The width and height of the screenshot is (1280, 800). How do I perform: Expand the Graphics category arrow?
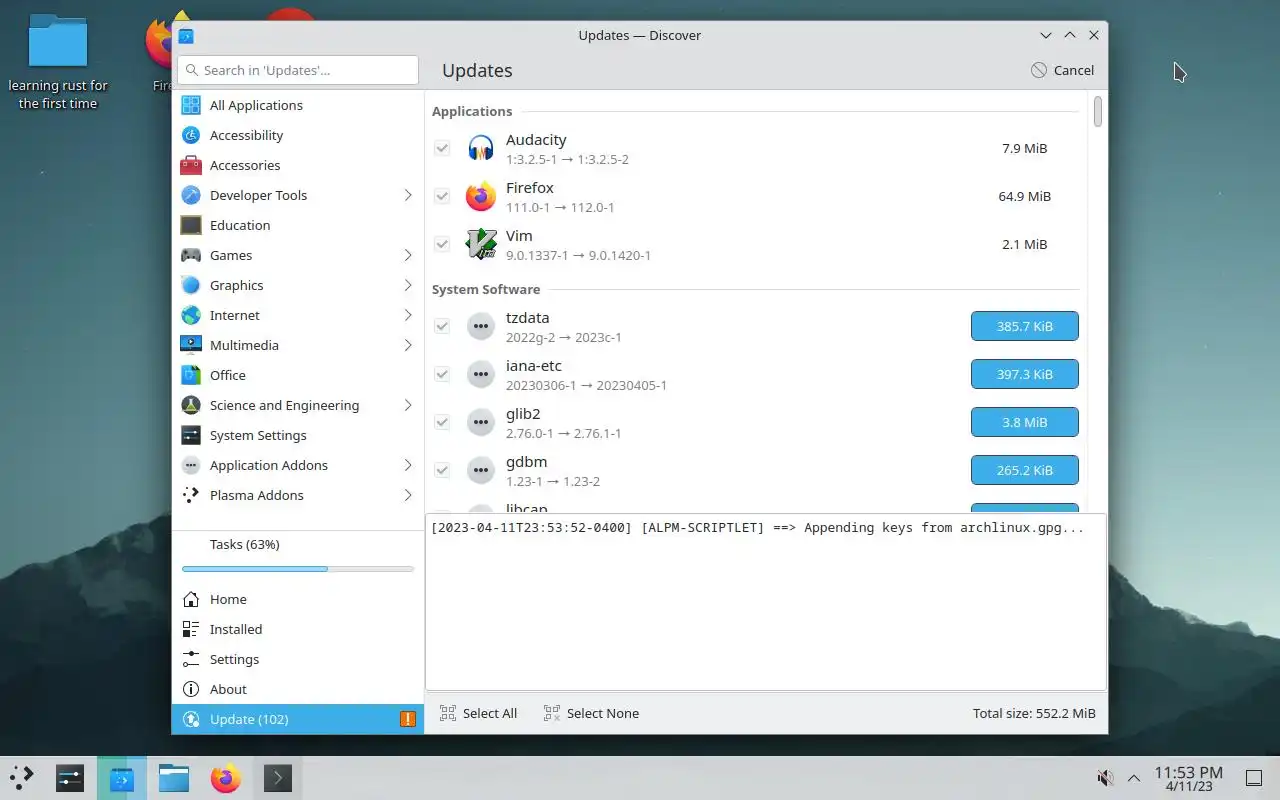[x=408, y=285]
